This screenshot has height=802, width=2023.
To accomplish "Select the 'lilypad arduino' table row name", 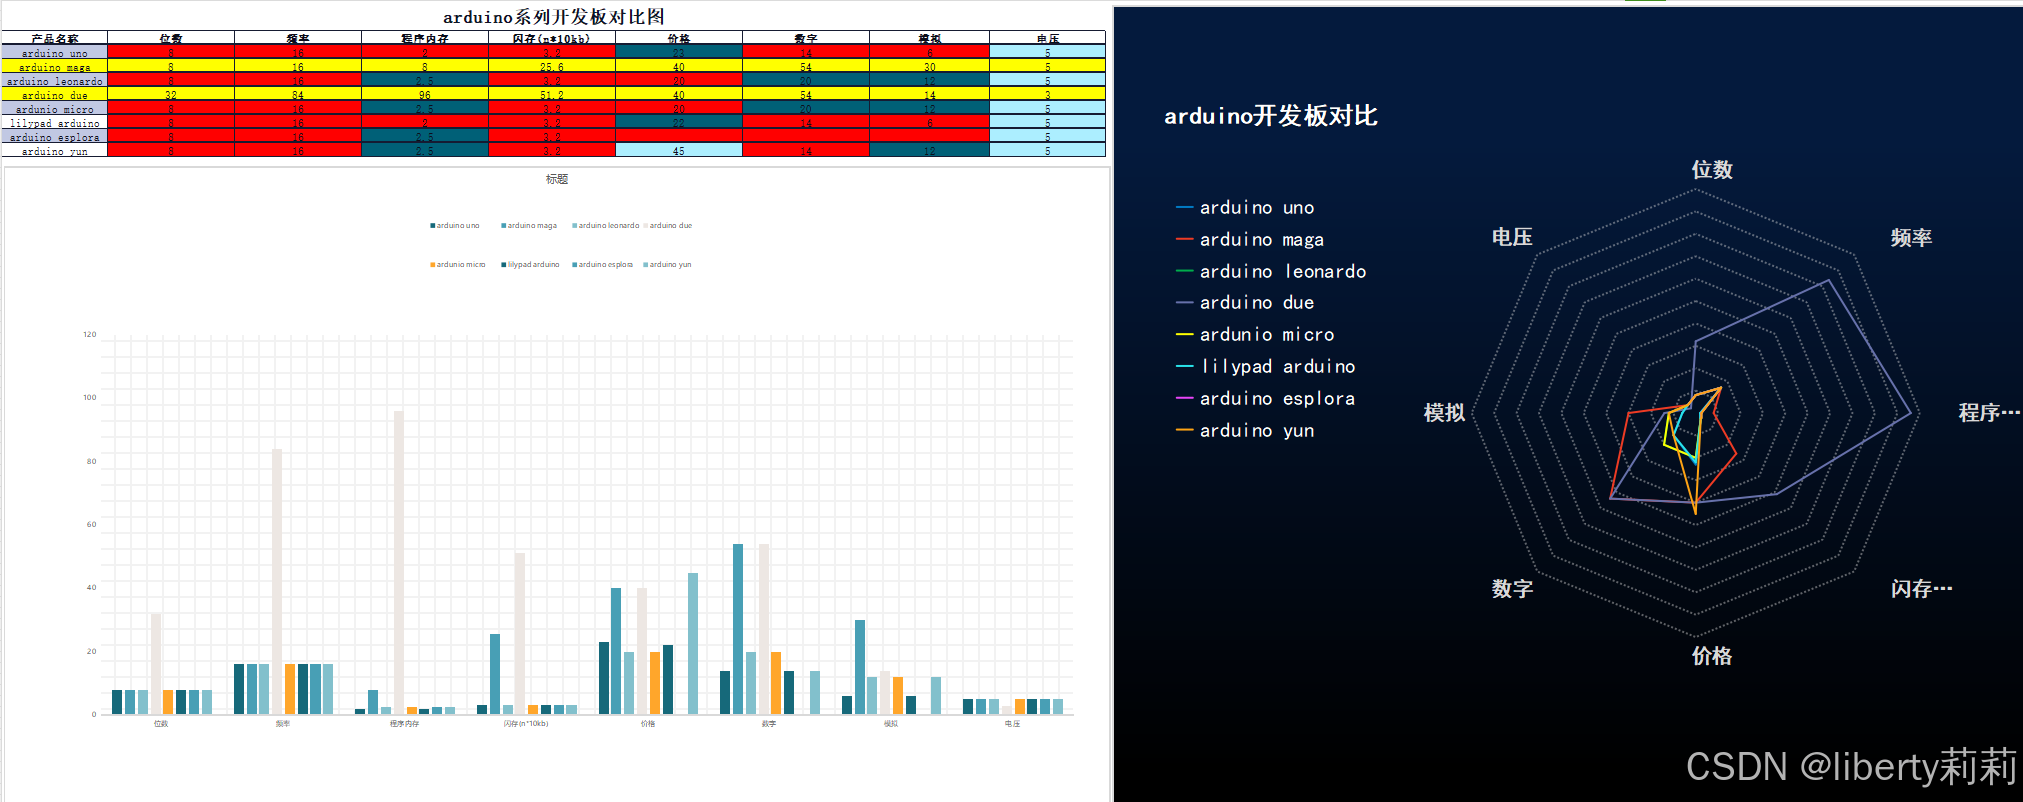I will coord(55,122).
